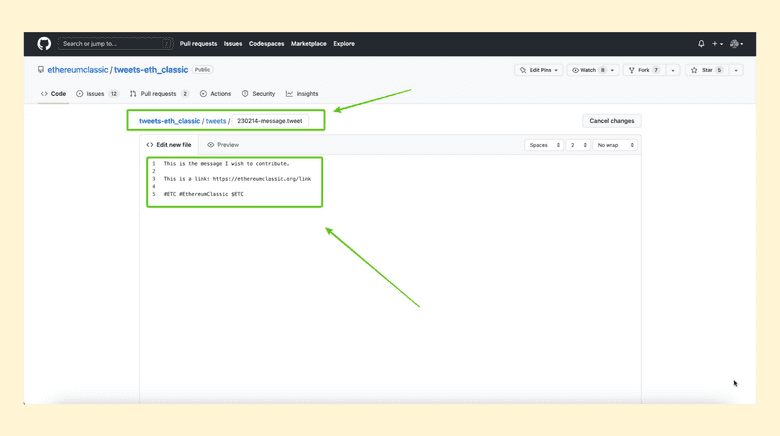Screen dimensions: 780x436
Task: Click the Star repository button
Action: pyautogui.click(x=706, y=70)
